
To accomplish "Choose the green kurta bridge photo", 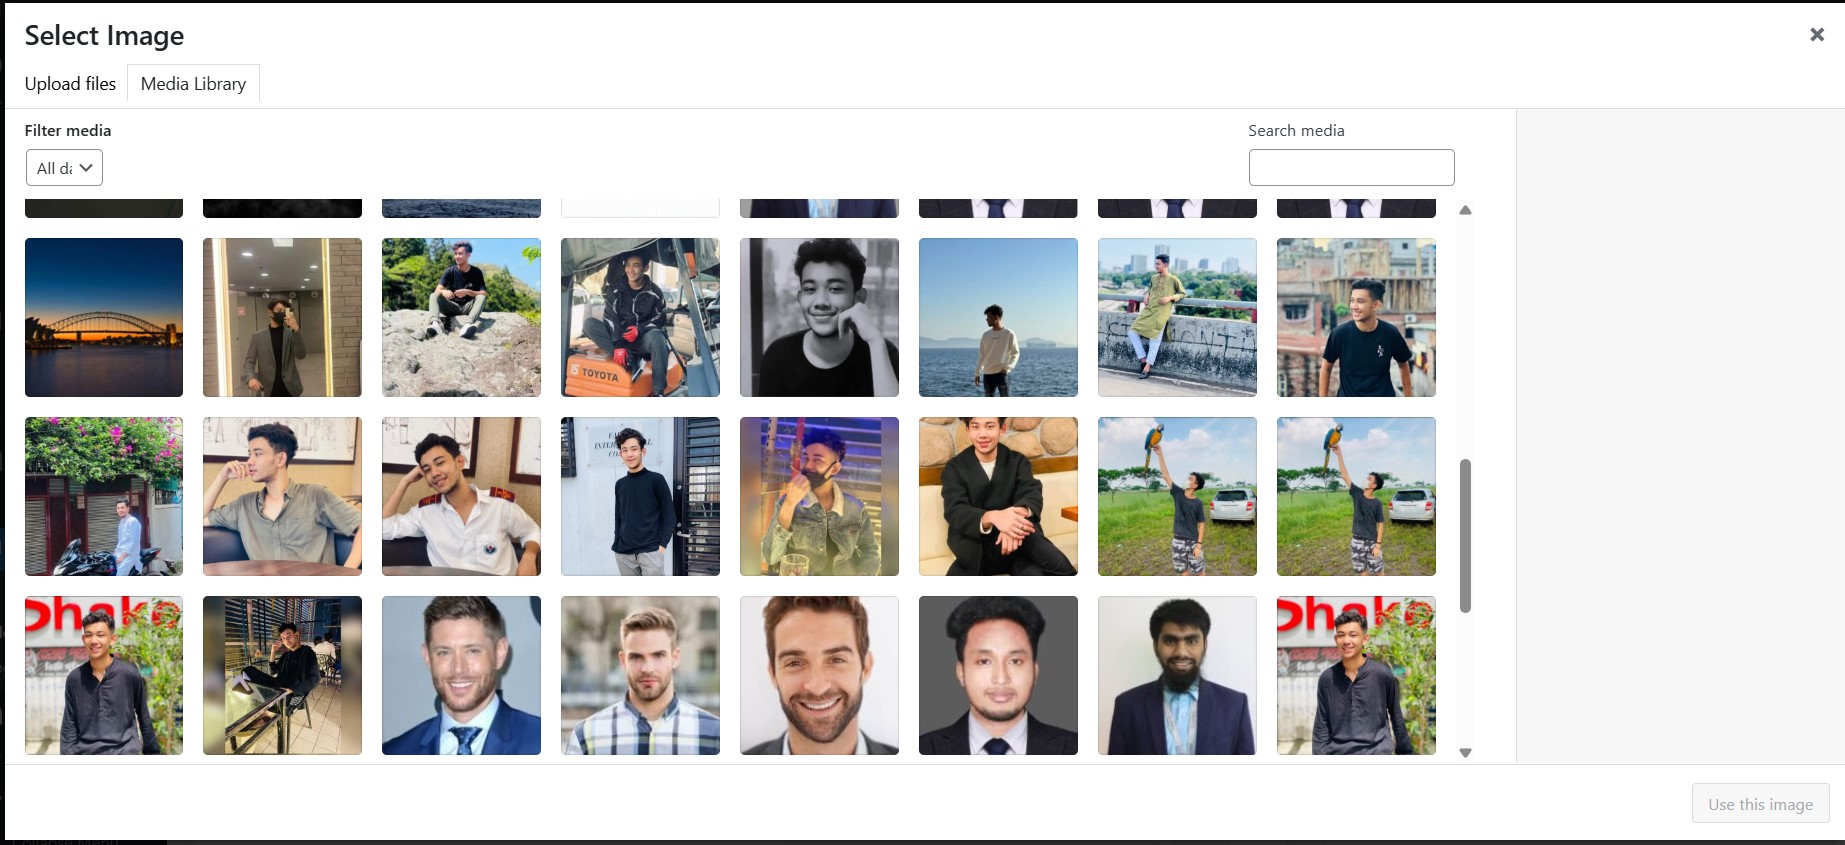I will tap(1177, 317).
